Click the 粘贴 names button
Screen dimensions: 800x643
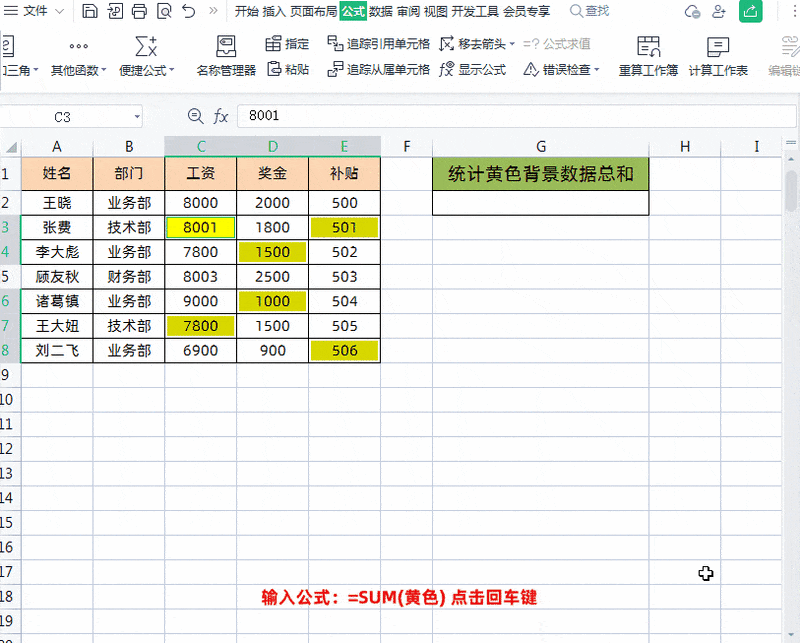click(x=288, y=69)
